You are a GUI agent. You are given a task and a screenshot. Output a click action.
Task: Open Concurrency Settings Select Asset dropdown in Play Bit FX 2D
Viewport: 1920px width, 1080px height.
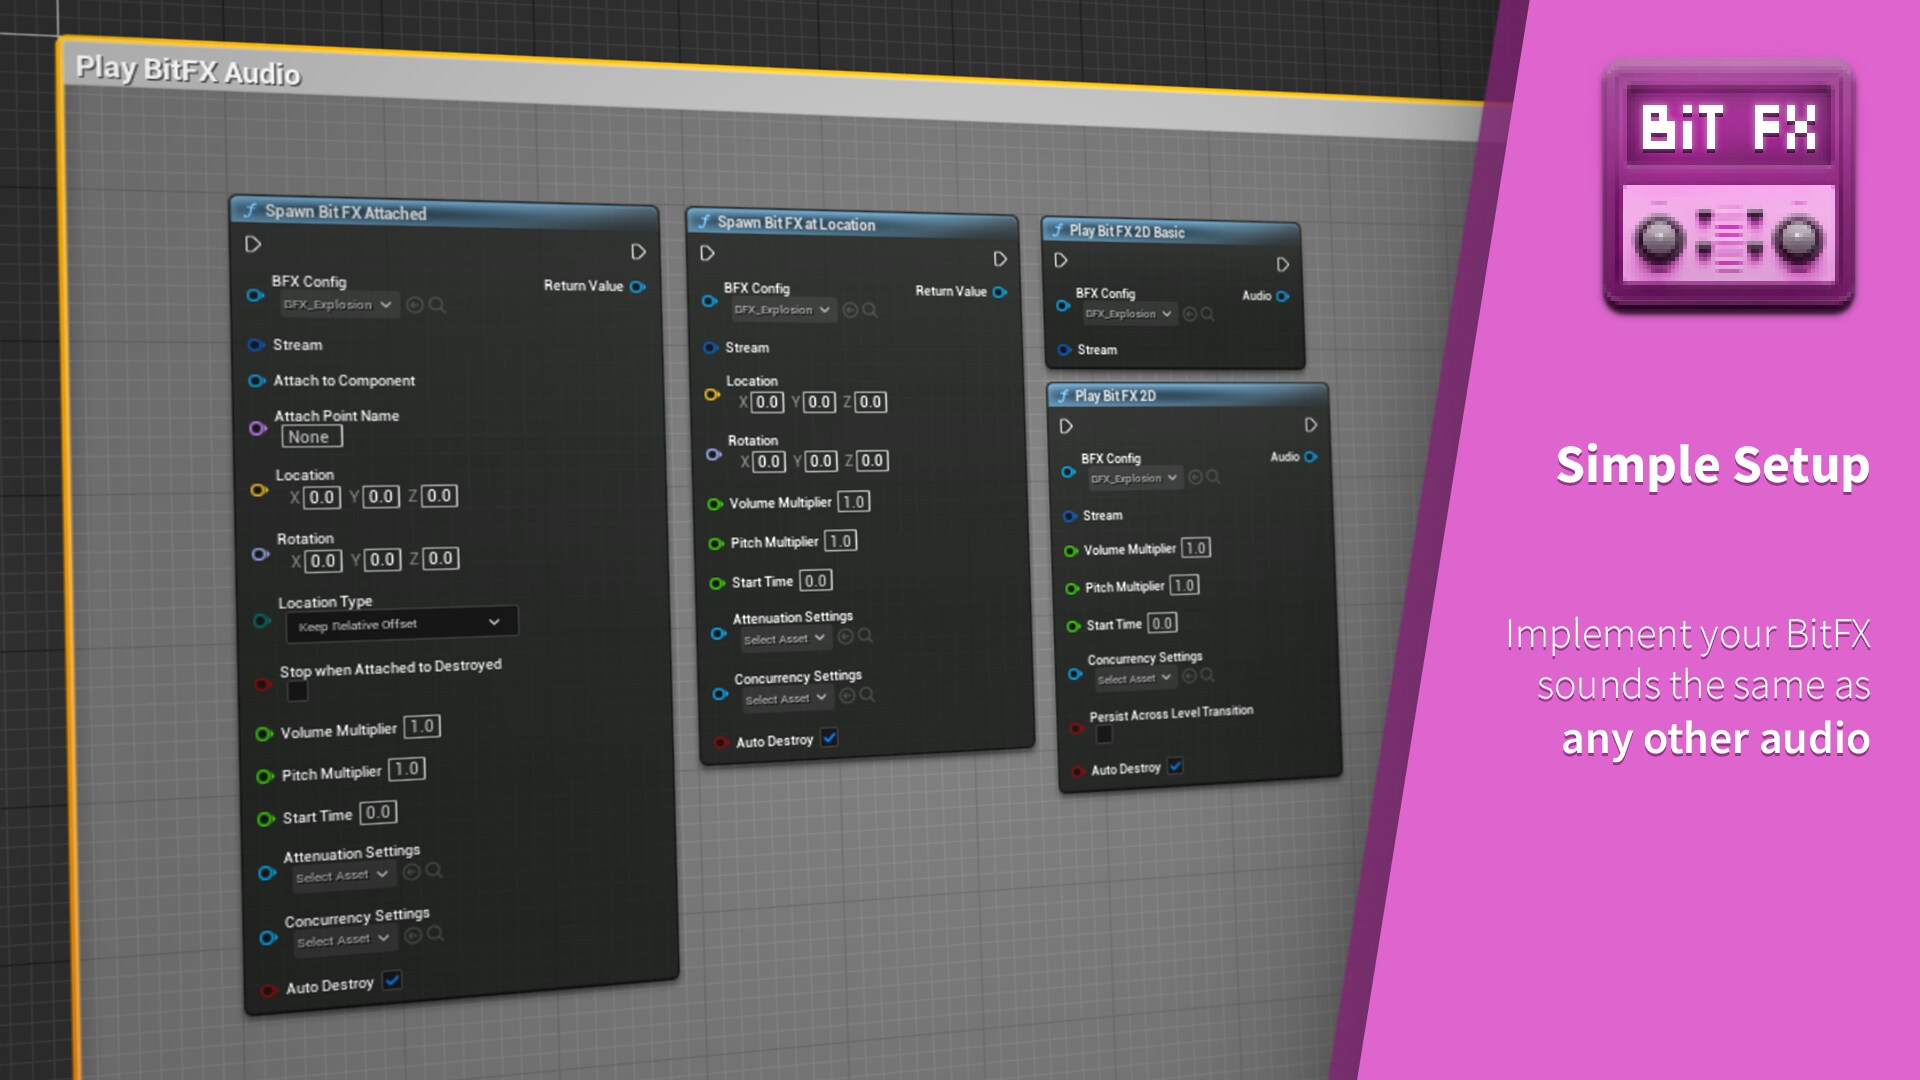1133,679
